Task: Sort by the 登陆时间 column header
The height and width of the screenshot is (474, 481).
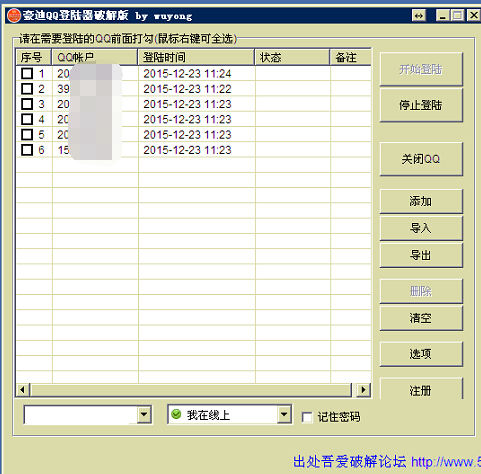Action: (196, 57)
